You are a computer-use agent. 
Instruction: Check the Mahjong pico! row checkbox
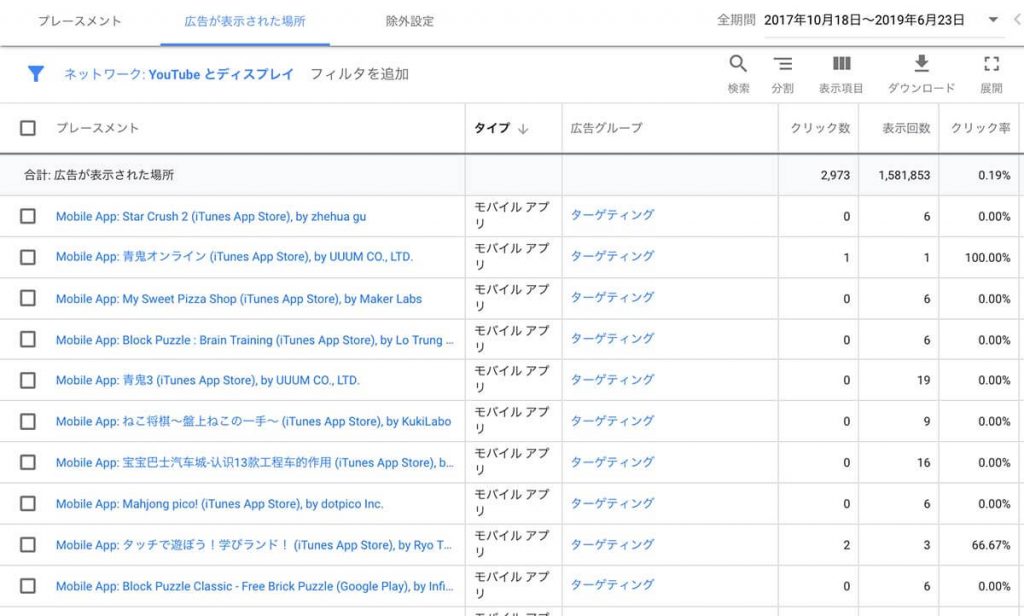click(27, 504)
